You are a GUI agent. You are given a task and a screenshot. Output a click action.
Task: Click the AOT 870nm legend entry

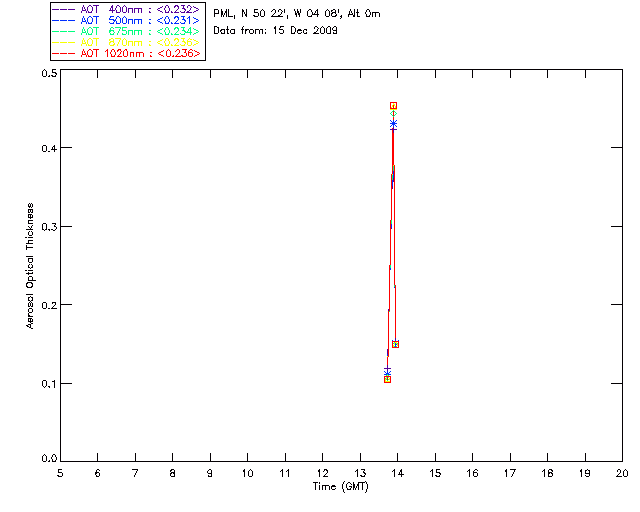point(127,42)
